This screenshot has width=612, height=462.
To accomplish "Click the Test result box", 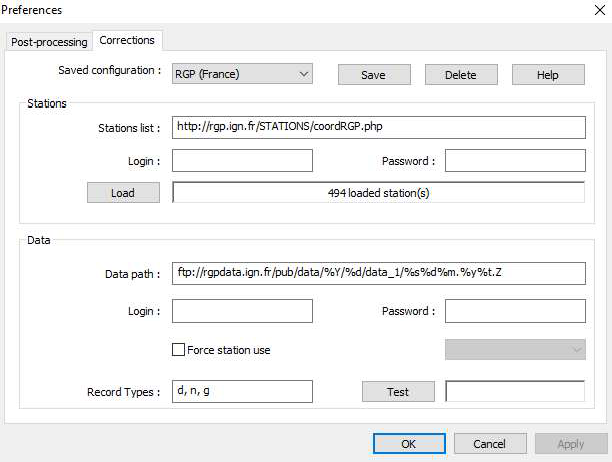I will click(515, 391).
